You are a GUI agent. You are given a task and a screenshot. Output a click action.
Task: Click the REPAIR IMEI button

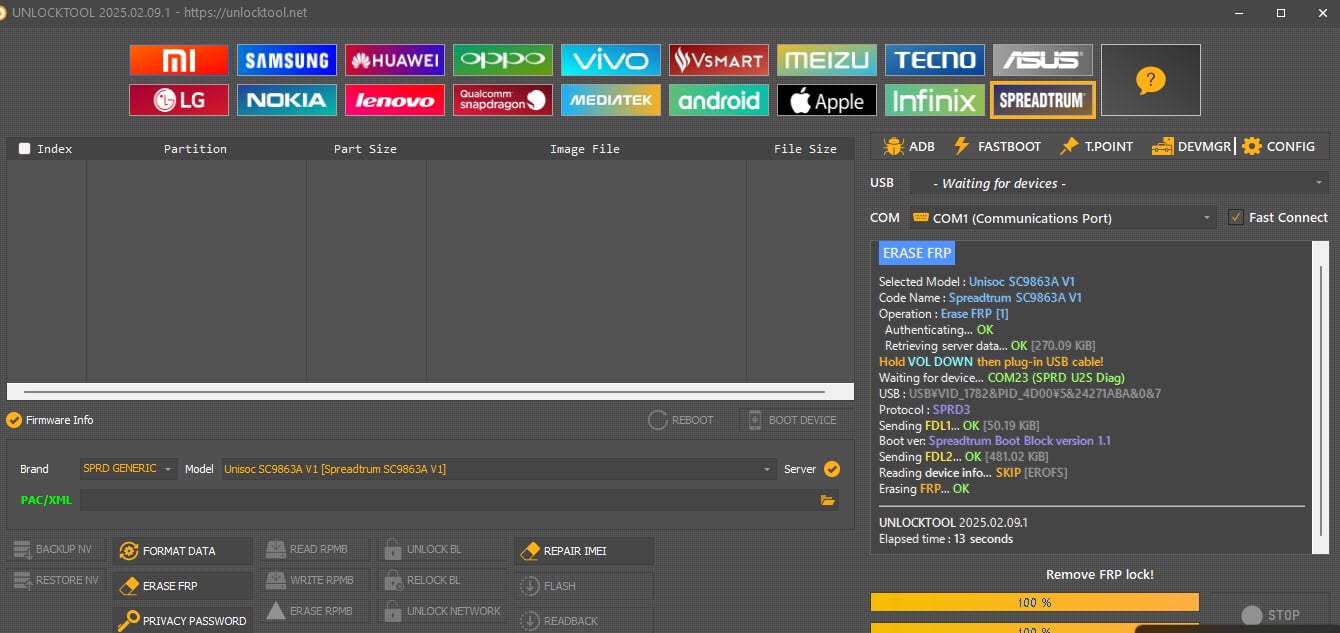click(584, 551)
